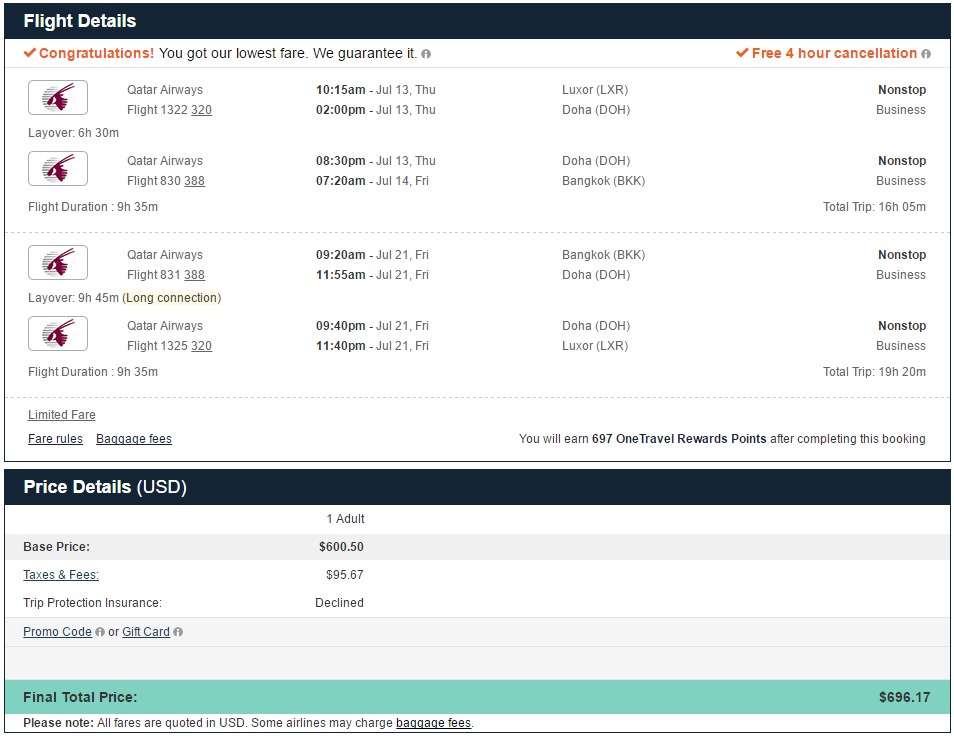Open aircraft 388 link for Flight 831
Viewport: 954px width, 738px height.
click(x=194, y=275)
